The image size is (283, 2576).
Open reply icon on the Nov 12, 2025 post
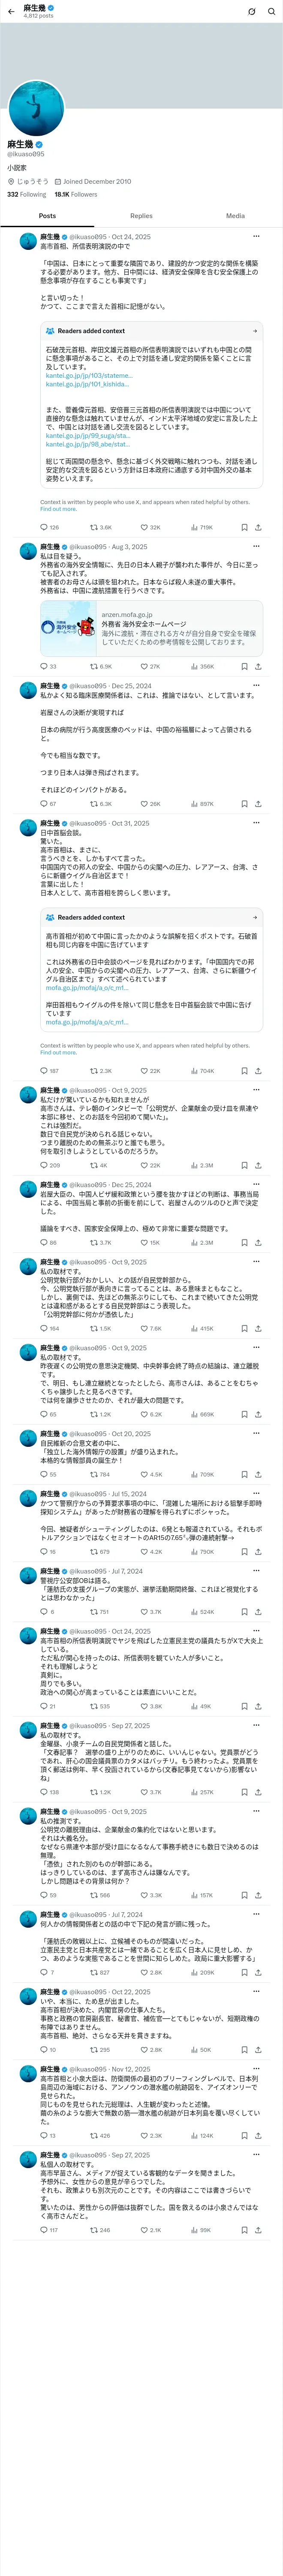click(43, 2135)
